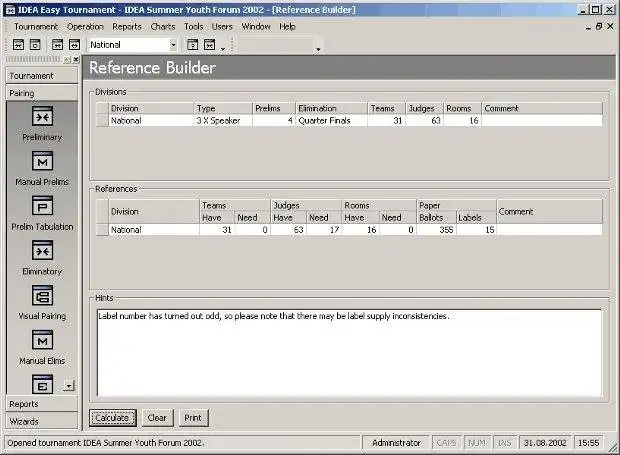620x455 pixels.
Task: Click the Division column header in Divisions table
Action: coord(151,108)
